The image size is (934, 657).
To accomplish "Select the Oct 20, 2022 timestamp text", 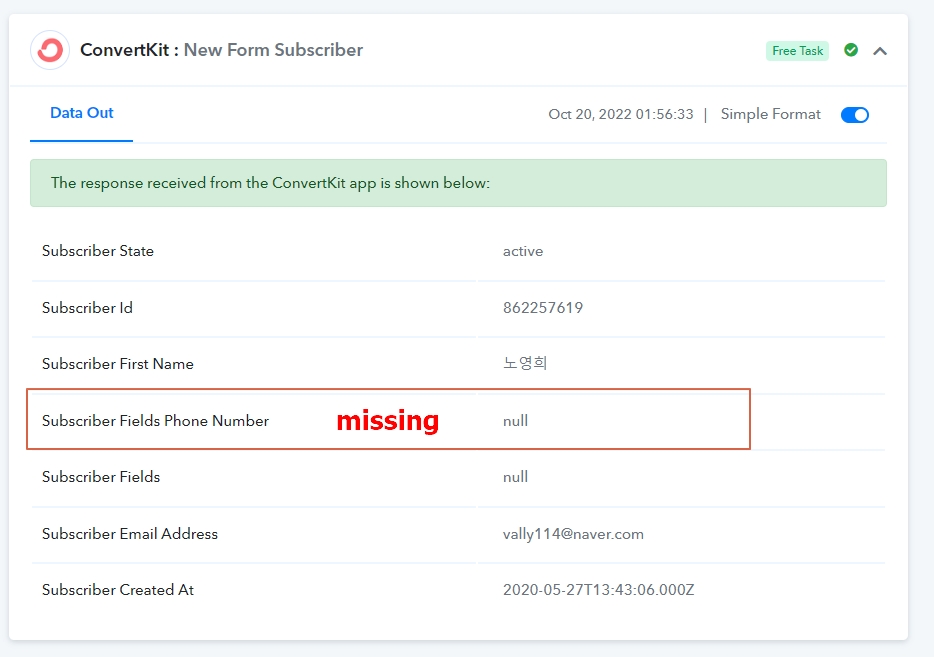I will [621, 114].
